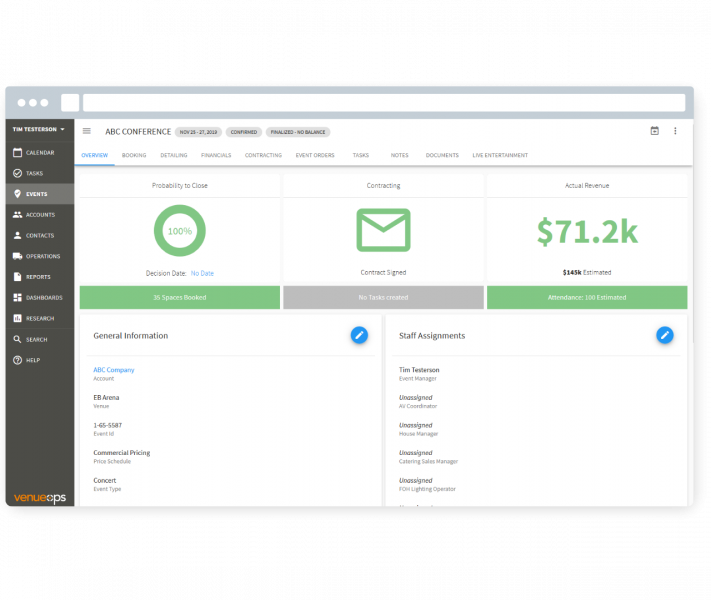Click the 100% probability circle

pyautogui.click(x=179, y=231)
